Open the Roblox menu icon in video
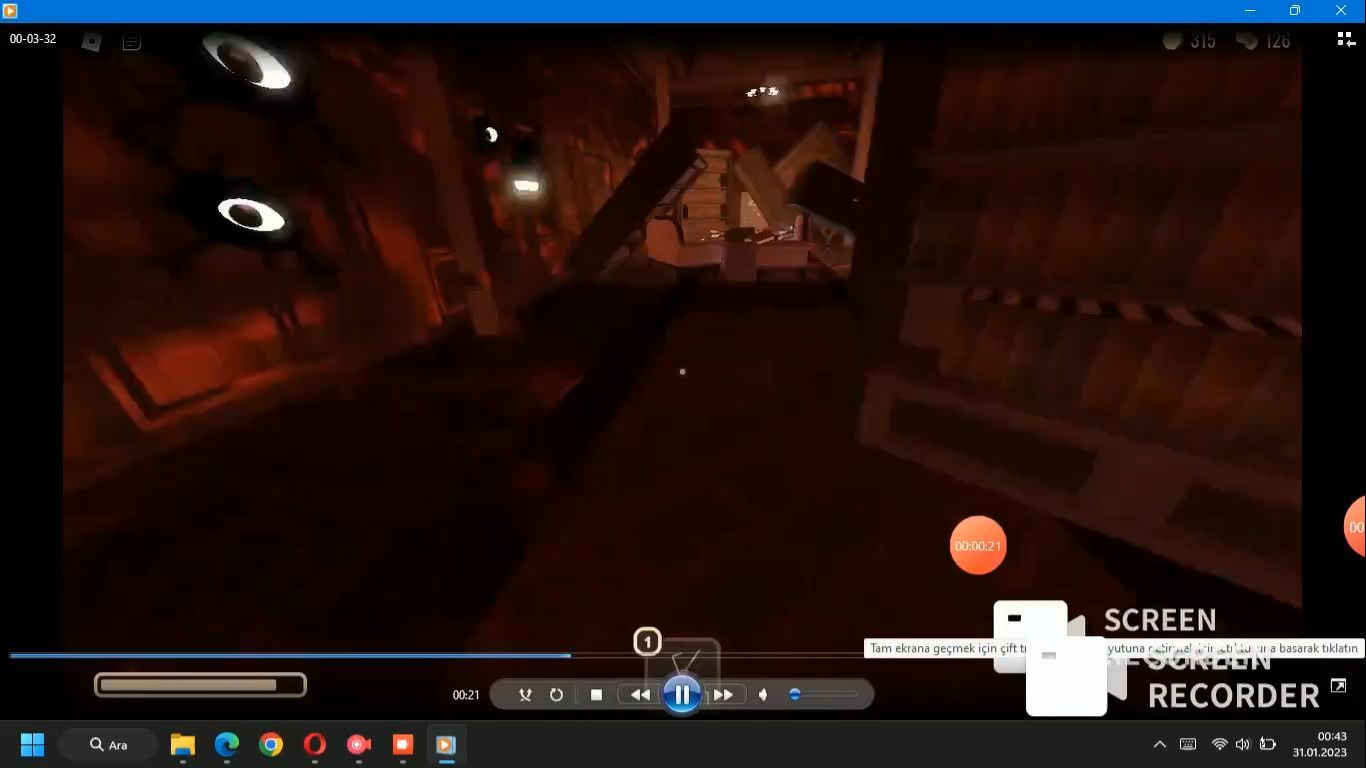The image size is (1366, 768). pos(92,42)
